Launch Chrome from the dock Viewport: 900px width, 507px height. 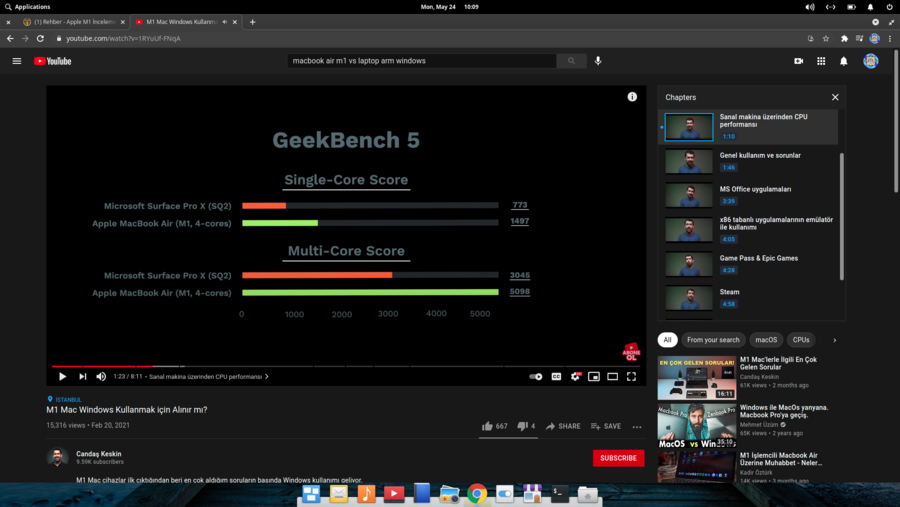(477, 494)
